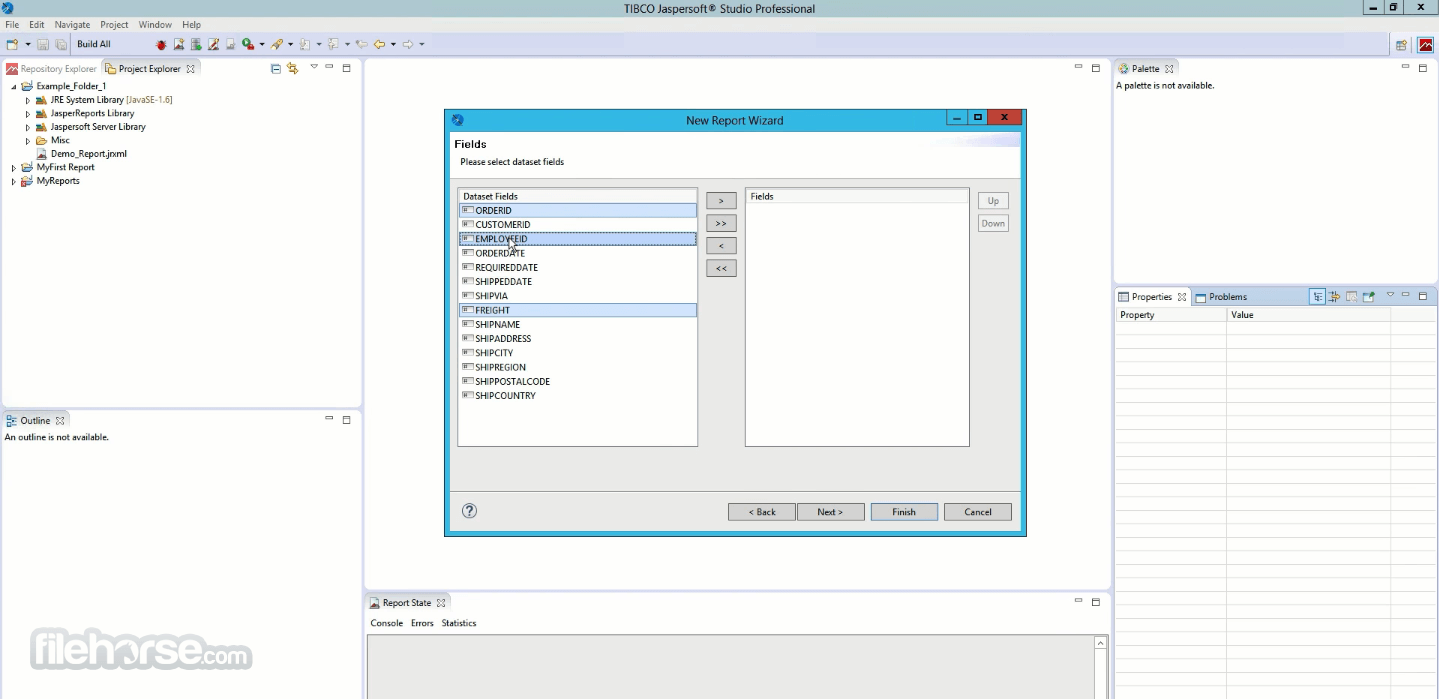
Task: Click the << remove all fields button
Action: pos(721,268)
